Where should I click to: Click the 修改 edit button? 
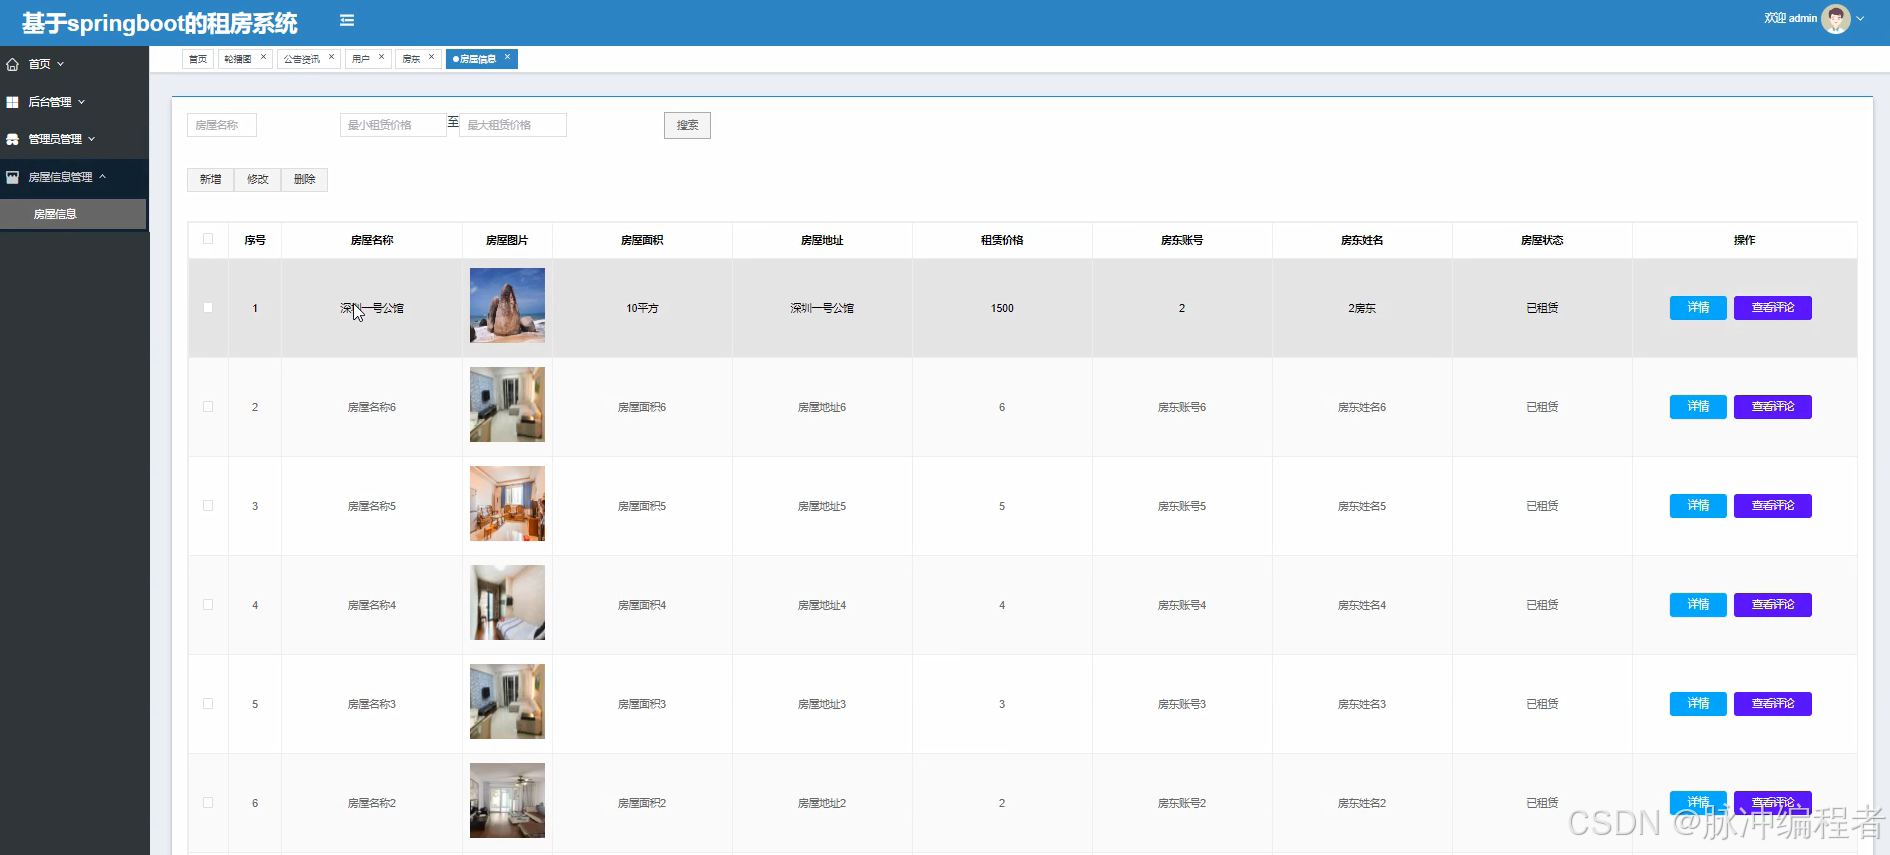(x=258, y=179)
